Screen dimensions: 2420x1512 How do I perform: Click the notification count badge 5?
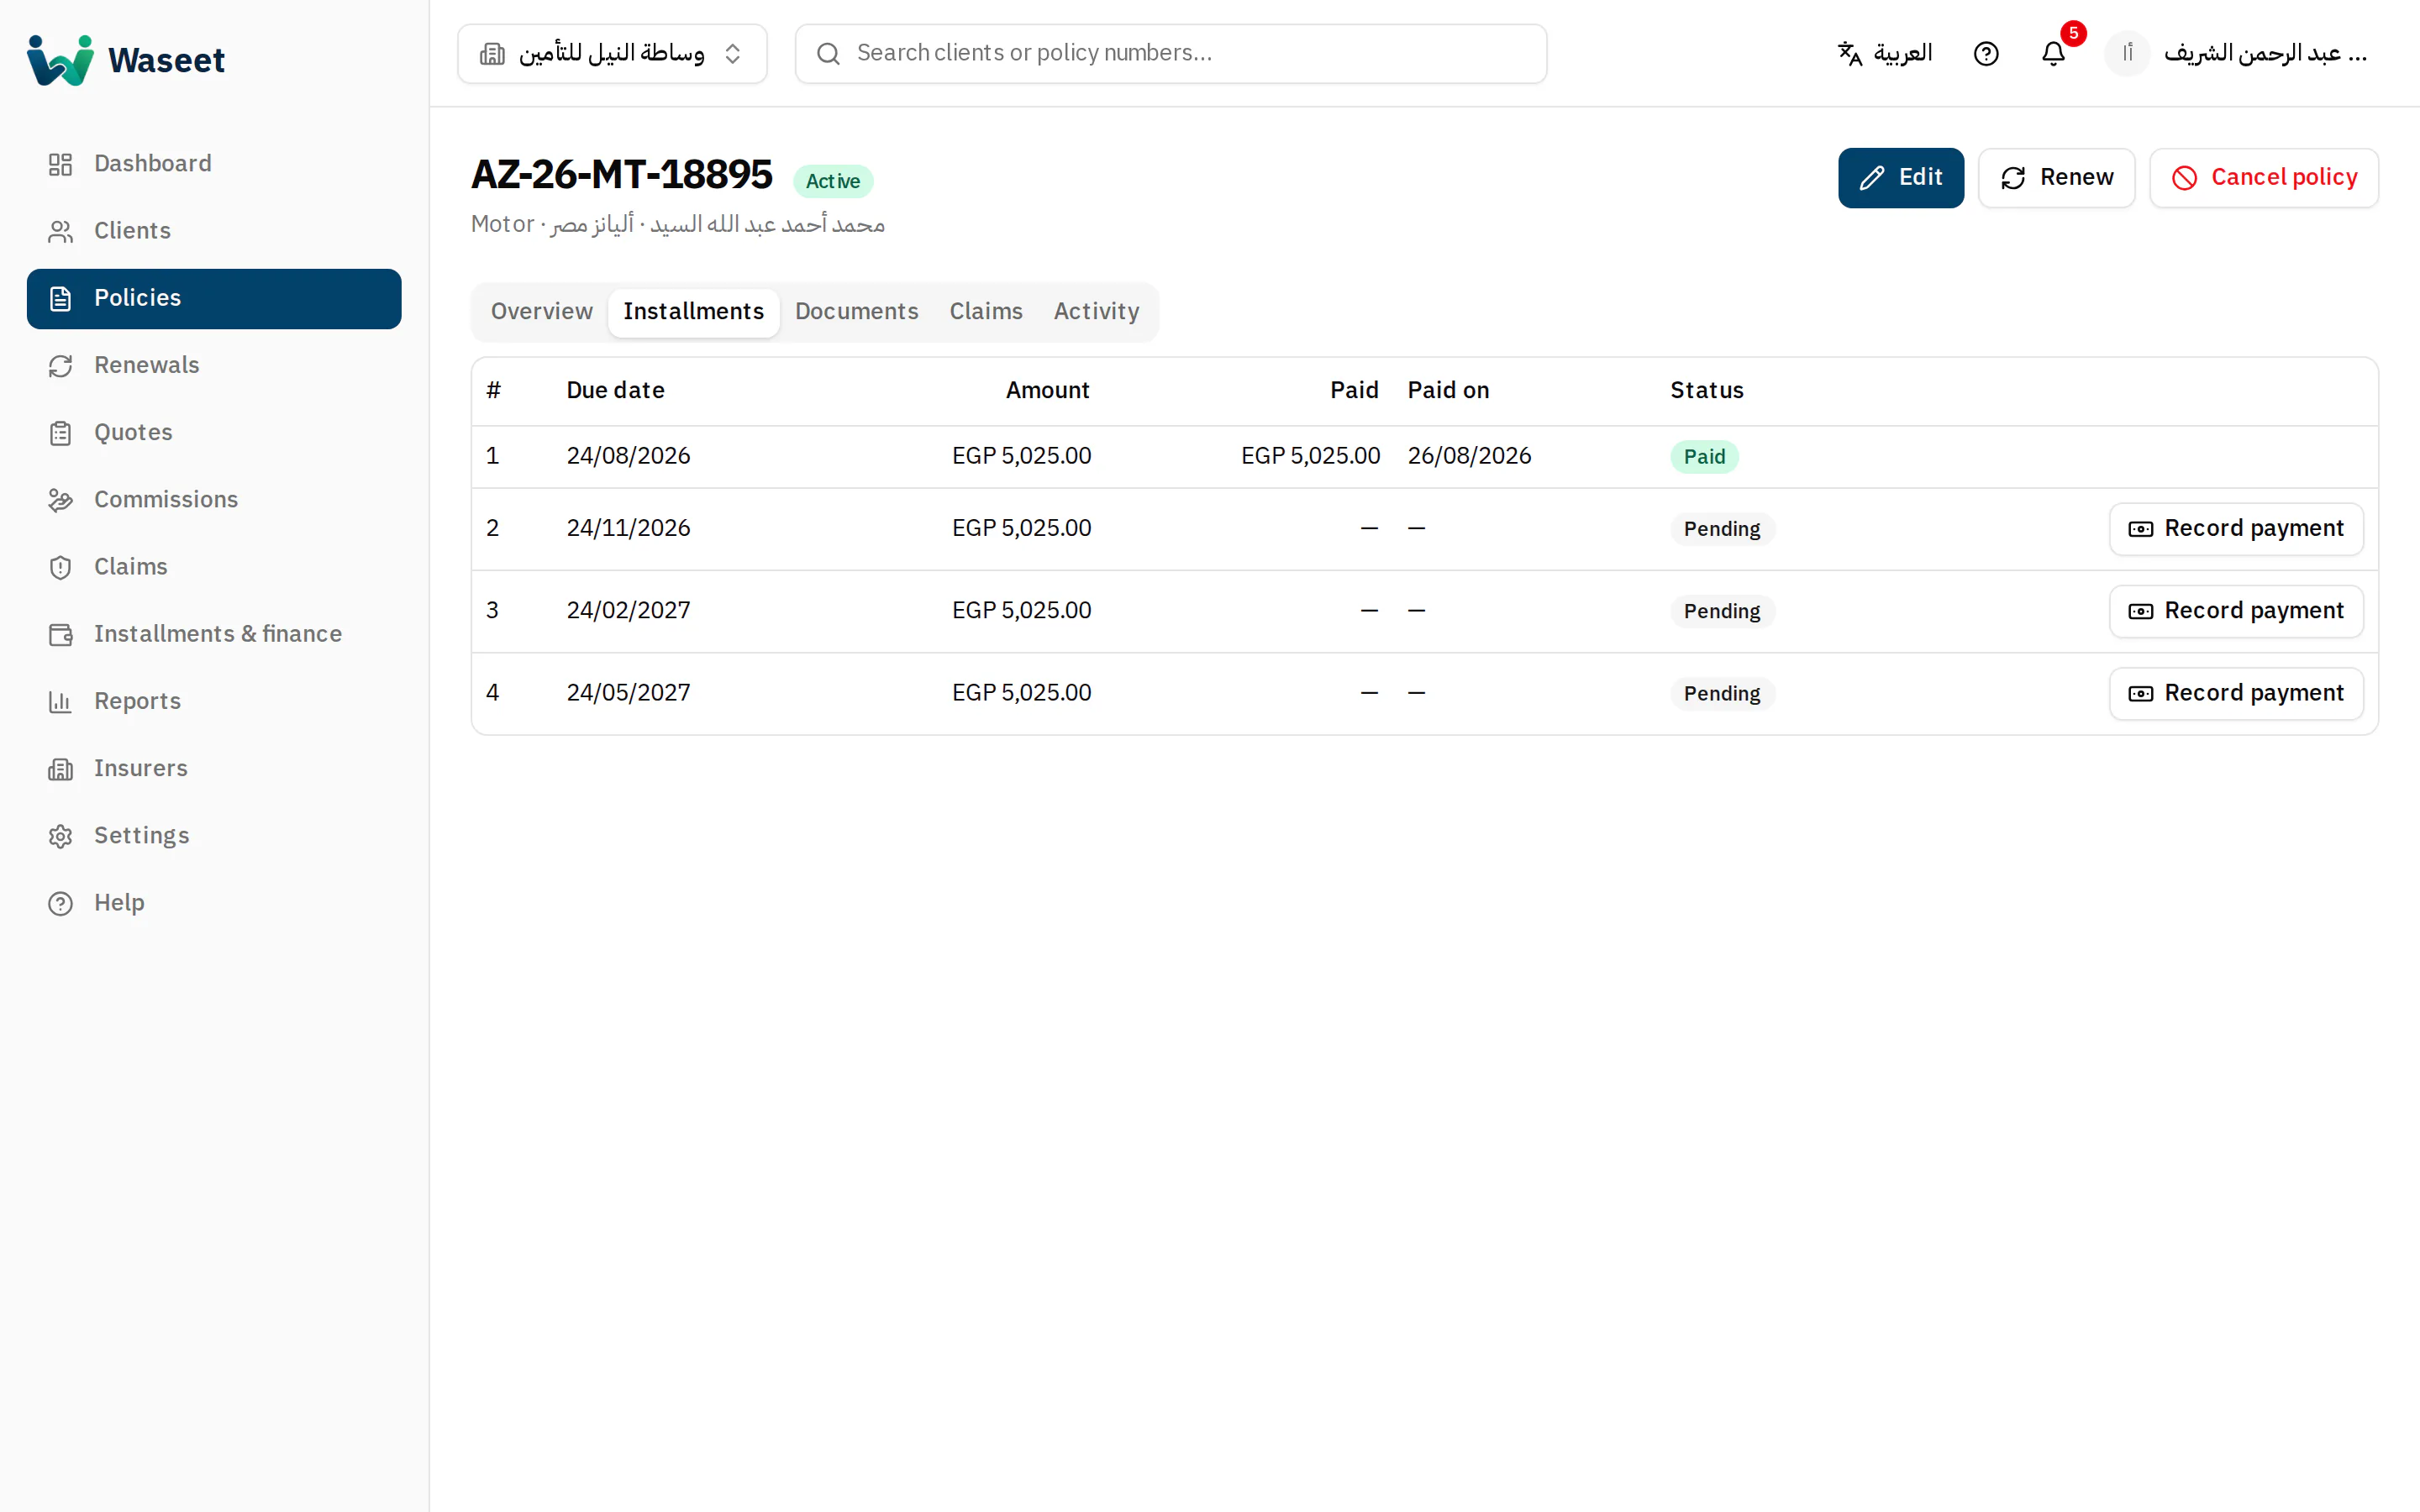(x=2073, y=33)
